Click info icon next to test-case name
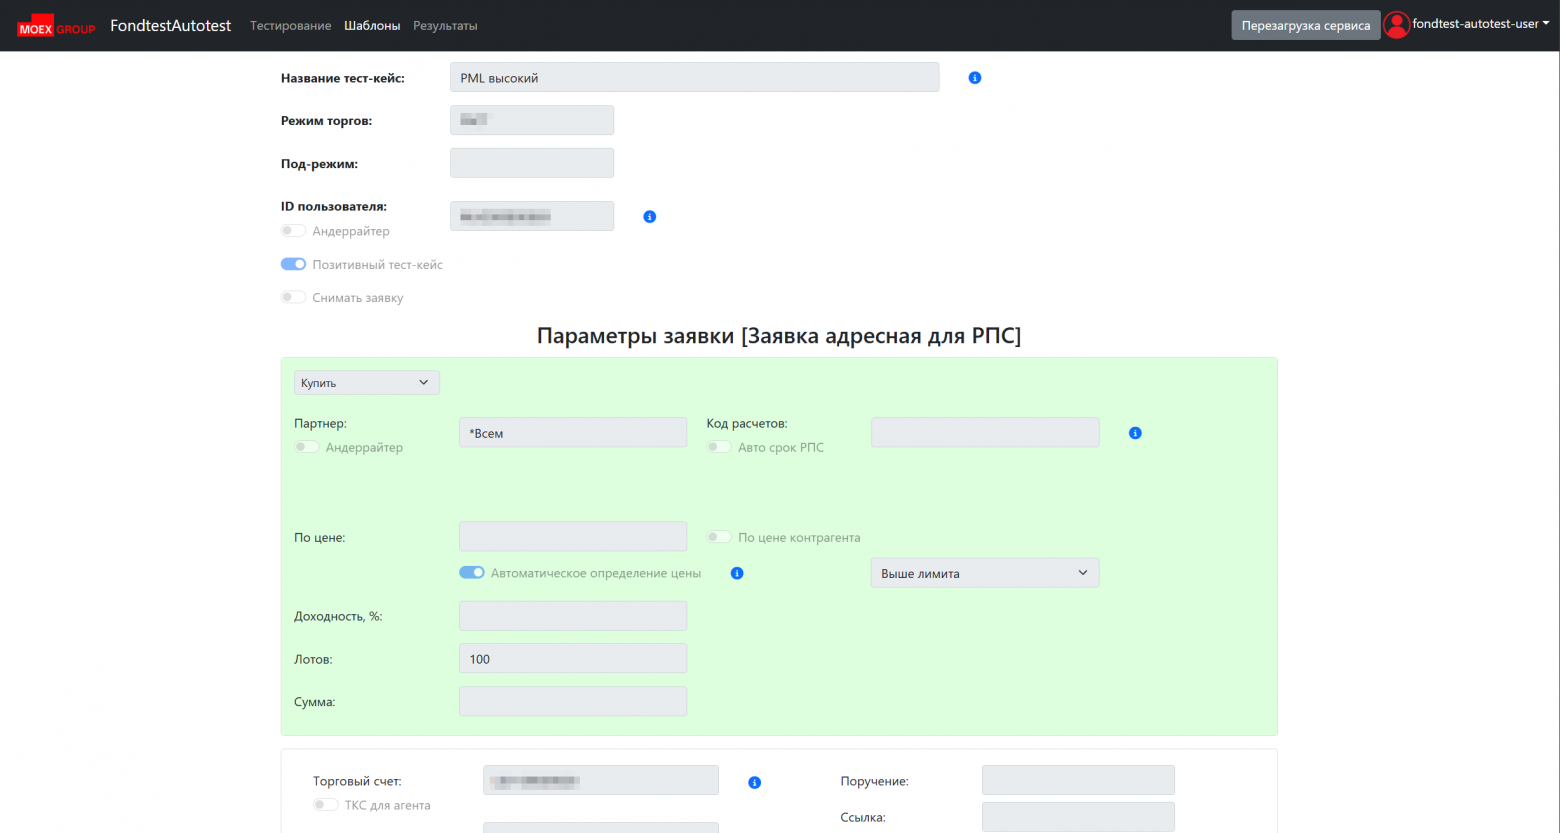Viewport: 1560px width, 833px height. point(975,78)
